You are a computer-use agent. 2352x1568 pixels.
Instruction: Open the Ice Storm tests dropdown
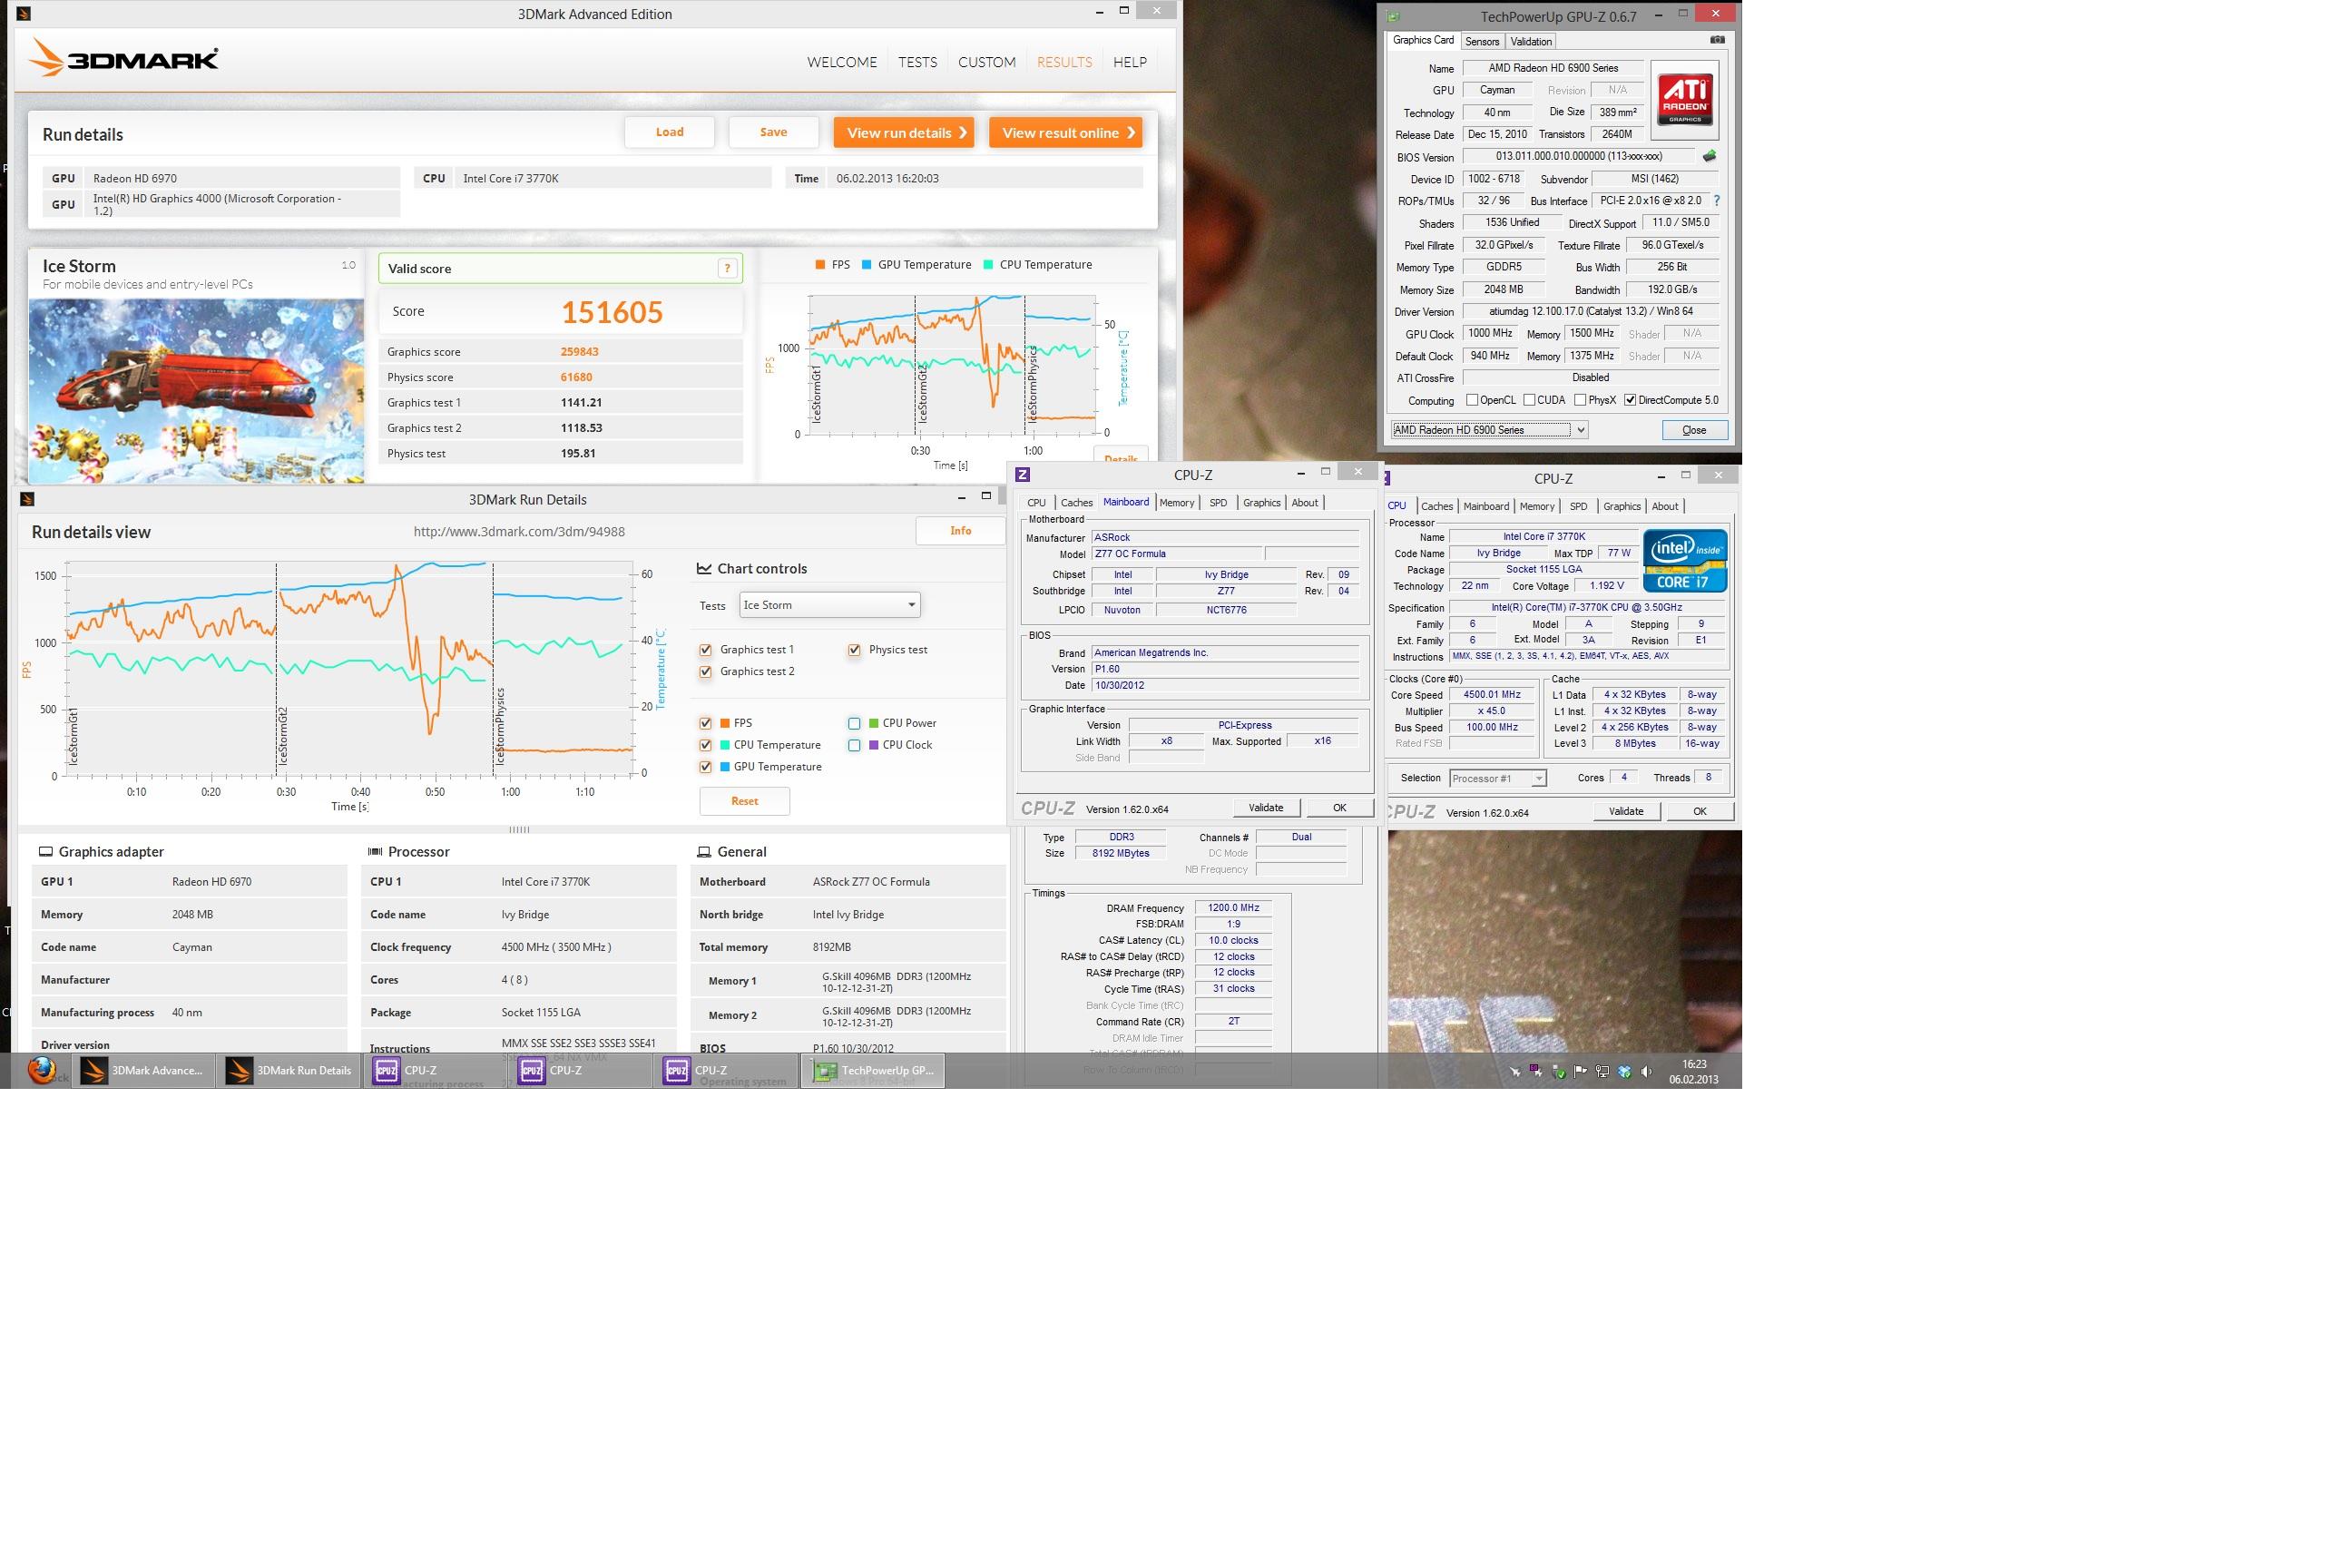[x=829, y=605]
